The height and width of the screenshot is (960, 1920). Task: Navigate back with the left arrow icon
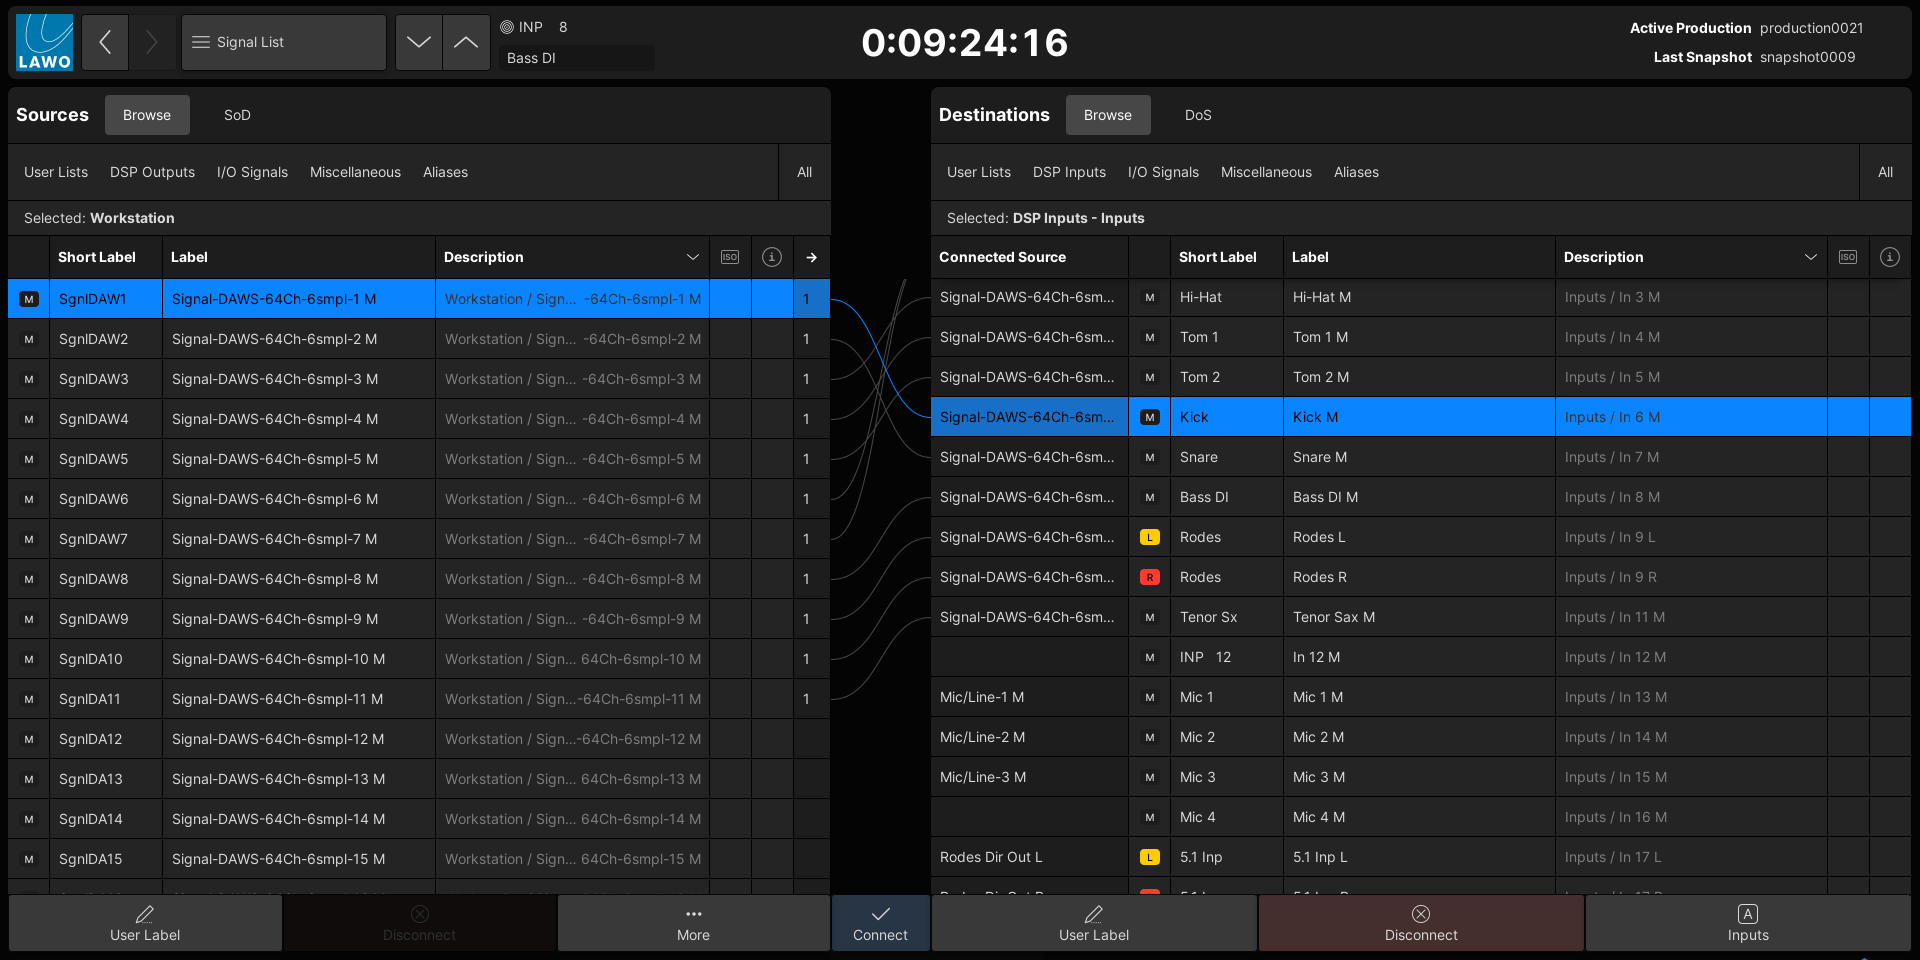(x=104, y=42)
